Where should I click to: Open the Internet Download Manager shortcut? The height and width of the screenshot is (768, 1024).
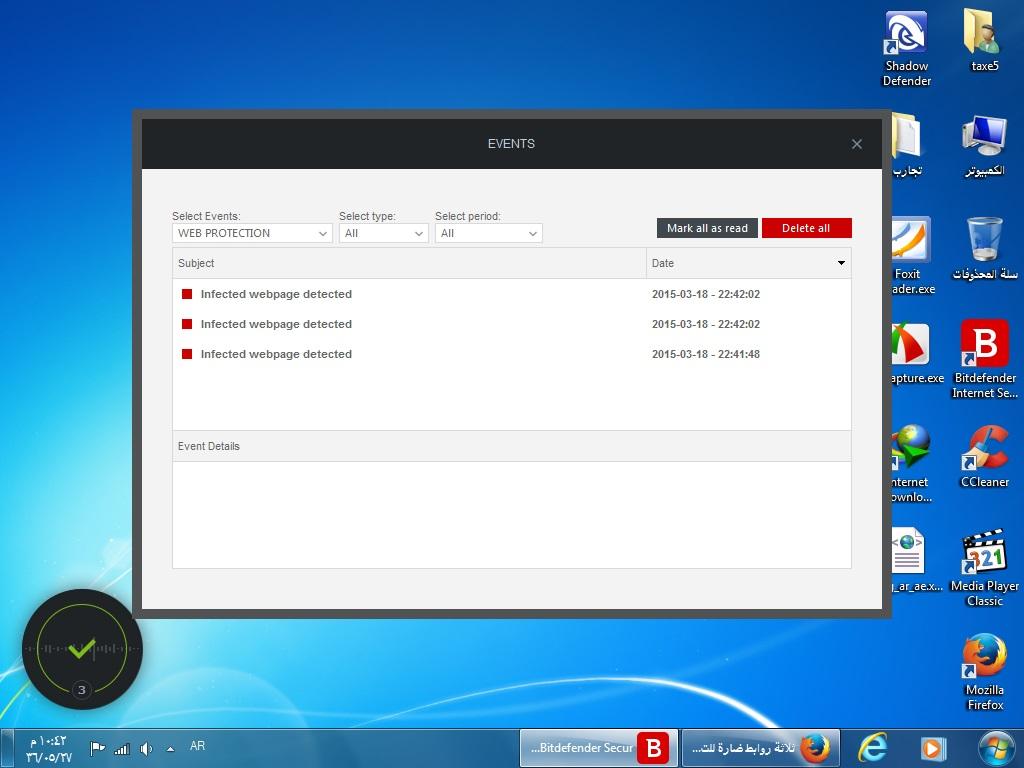click(x=910, y=464)
